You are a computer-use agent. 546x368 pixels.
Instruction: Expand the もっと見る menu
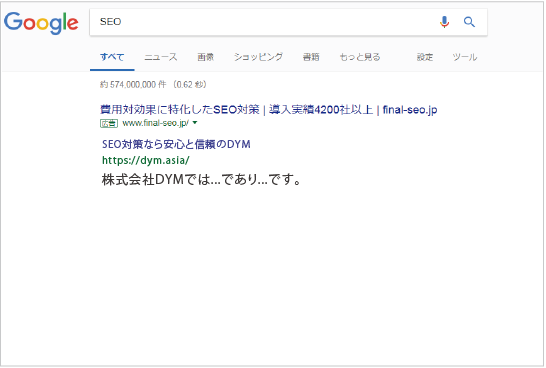pyautogui.click(x=360, y=57)
